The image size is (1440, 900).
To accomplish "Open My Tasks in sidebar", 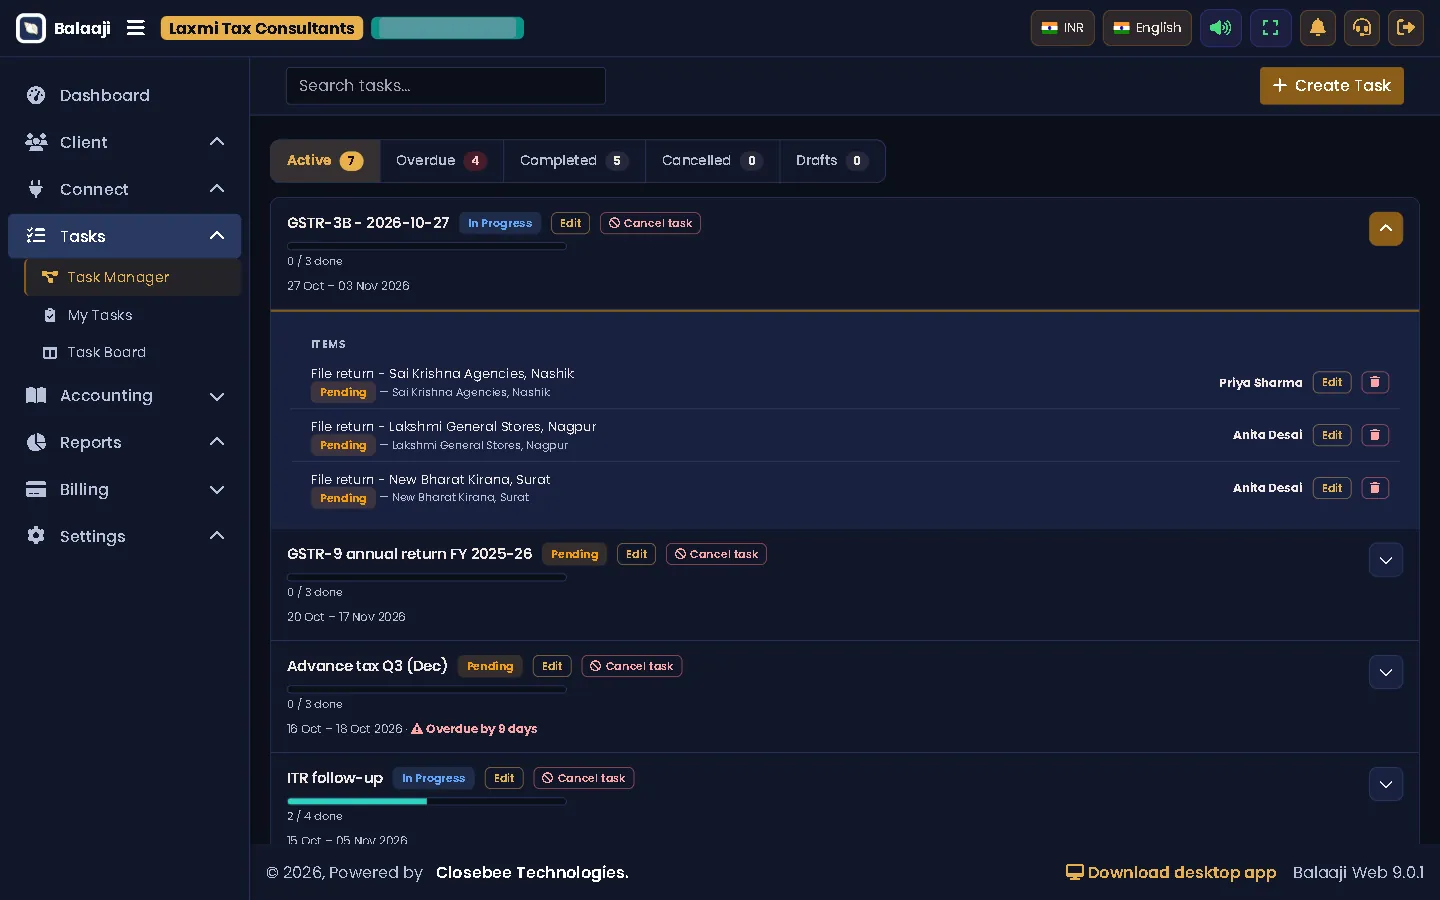I will 132,315.
